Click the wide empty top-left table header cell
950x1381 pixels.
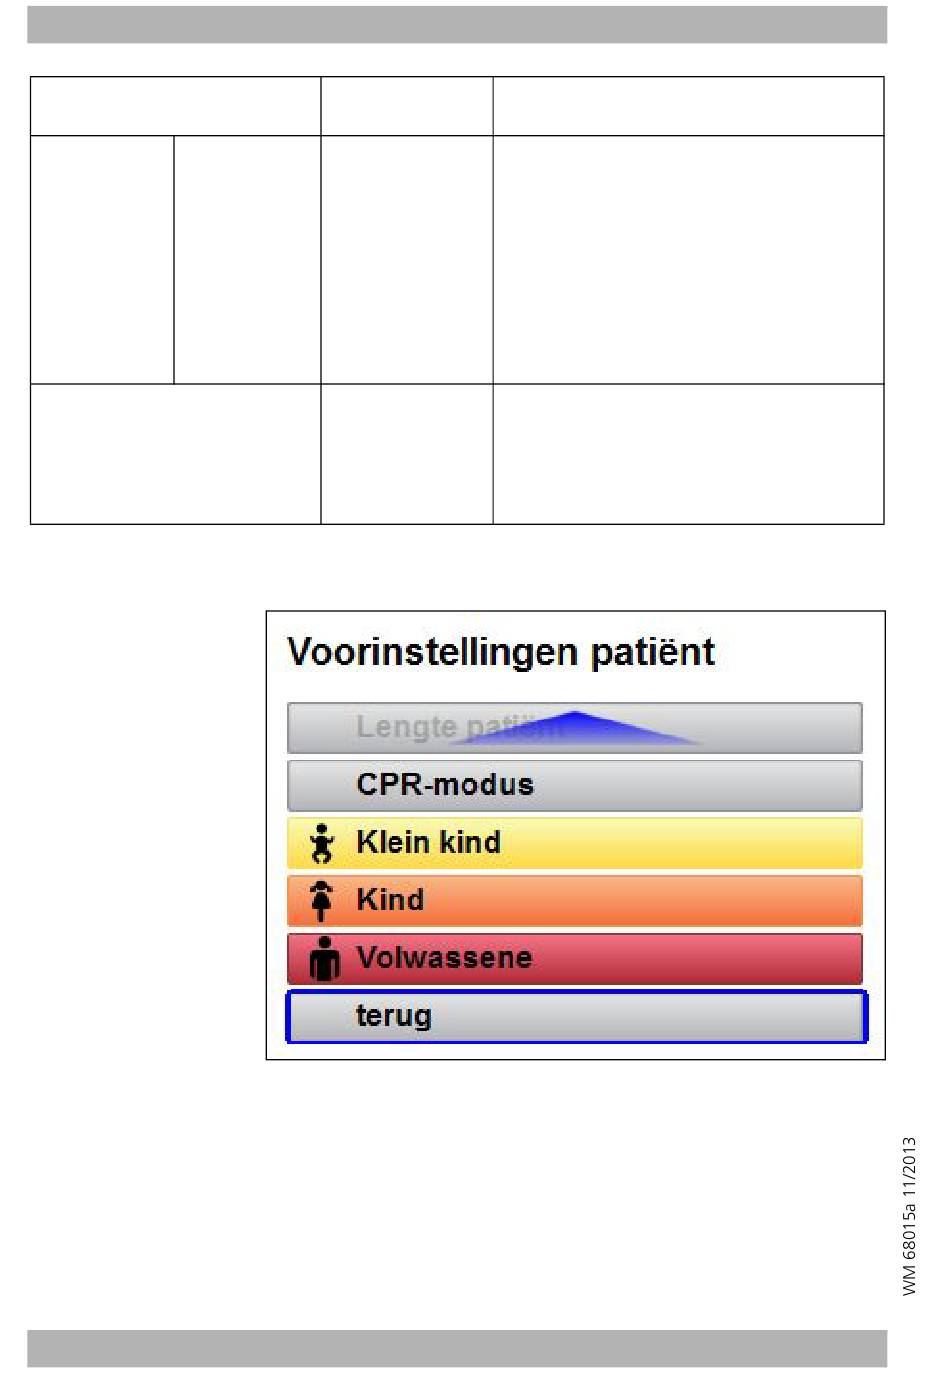point(176,106)
